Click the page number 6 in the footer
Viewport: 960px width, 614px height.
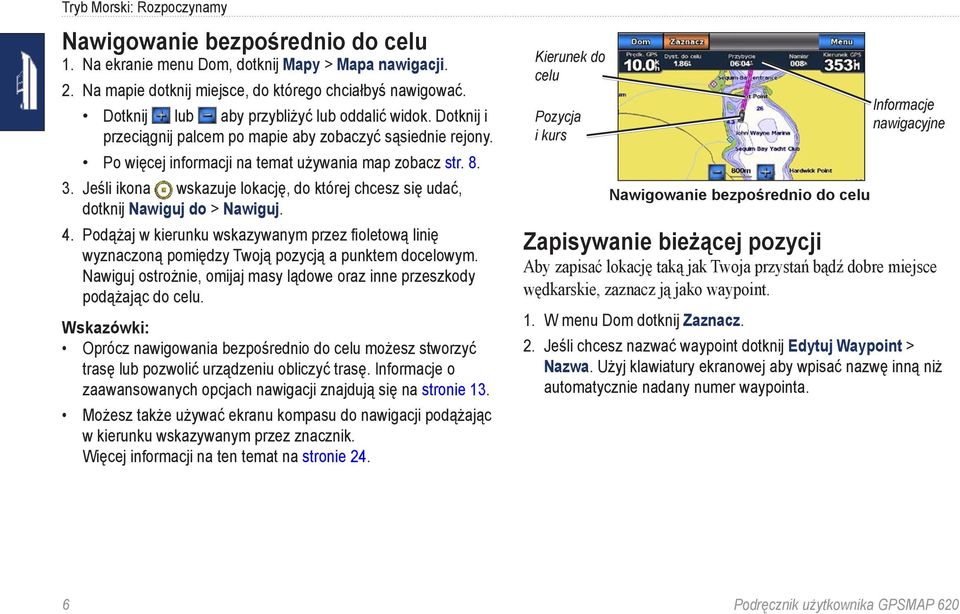coord(66,605)
